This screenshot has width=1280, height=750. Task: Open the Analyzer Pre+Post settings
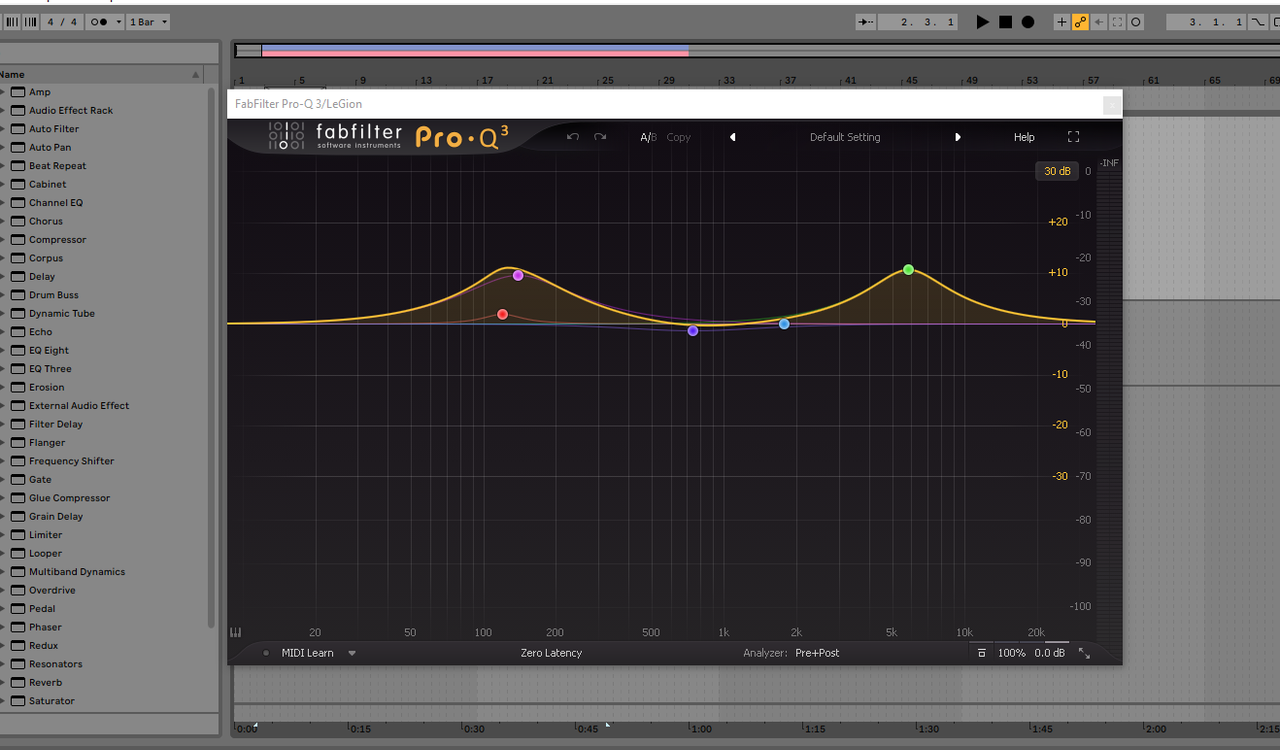pos(817,653)
